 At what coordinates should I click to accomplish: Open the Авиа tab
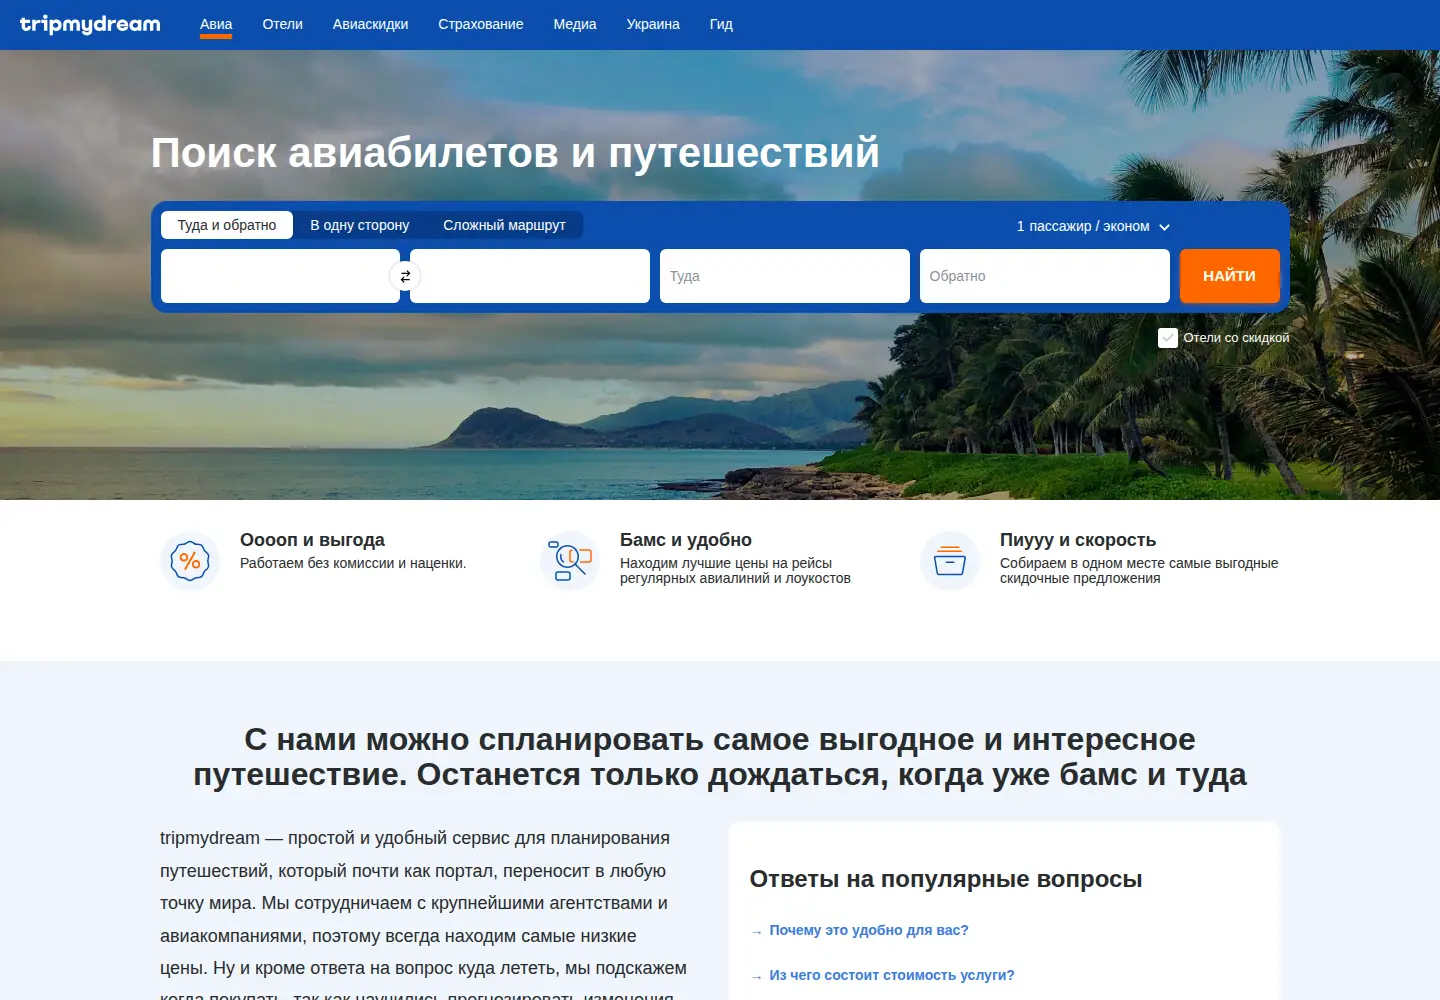[x=216, y=24]
